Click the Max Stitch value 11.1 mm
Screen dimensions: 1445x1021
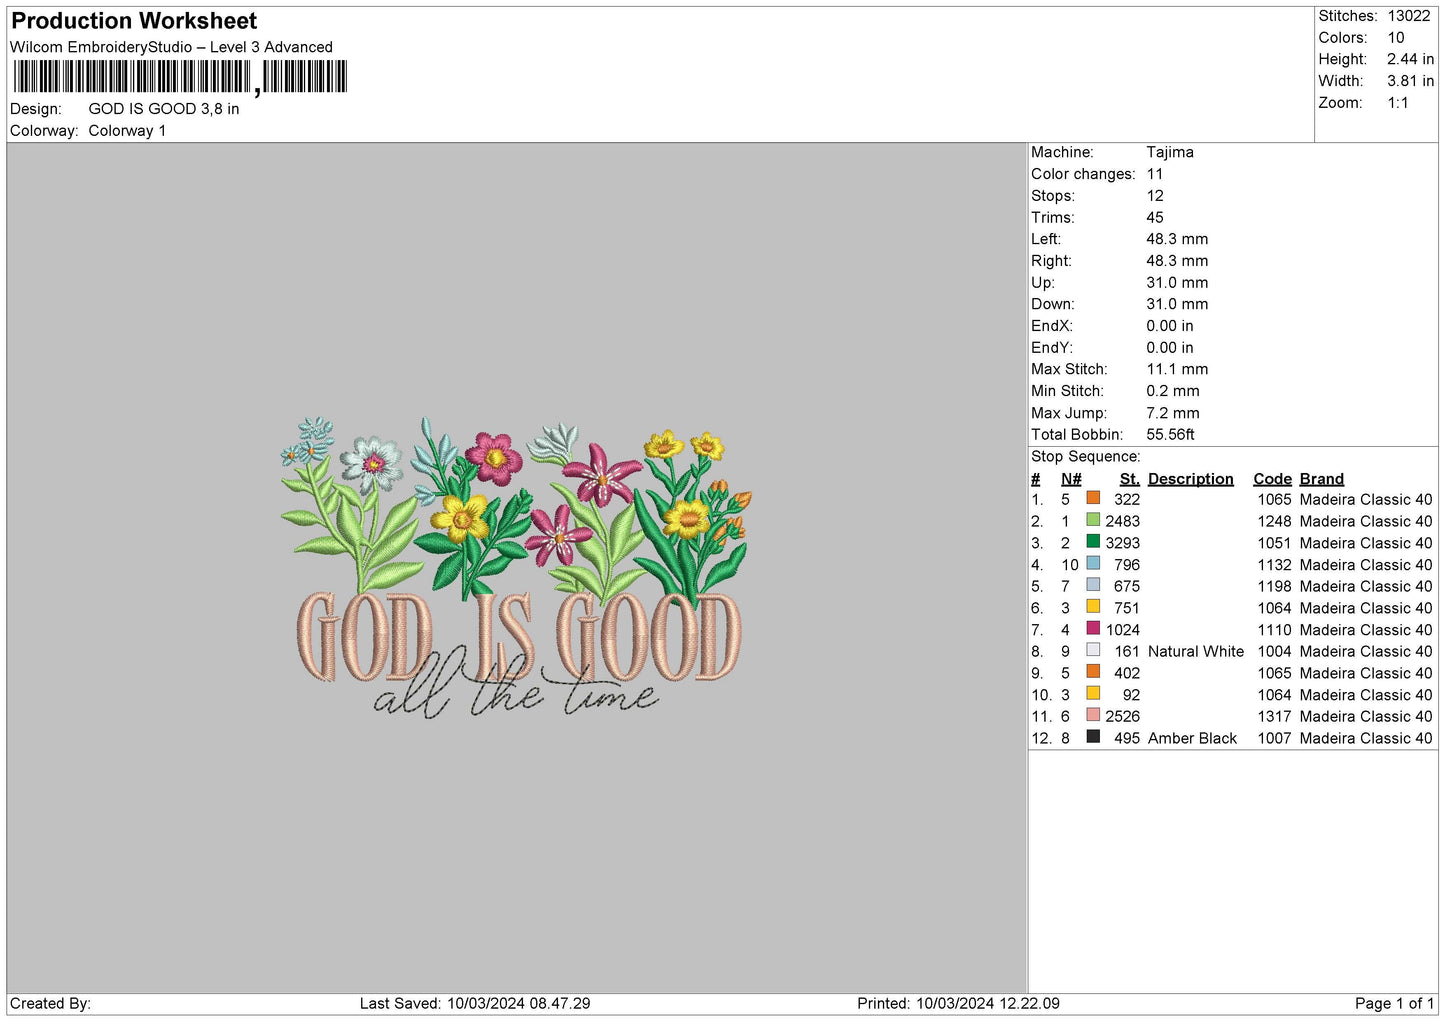point(1177,369)
